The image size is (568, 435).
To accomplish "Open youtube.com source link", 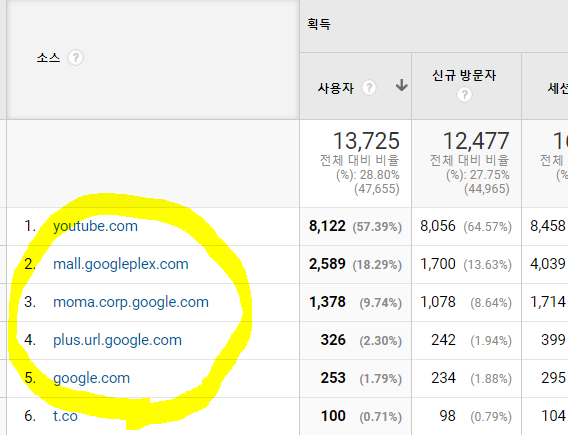I will [95, 226].
